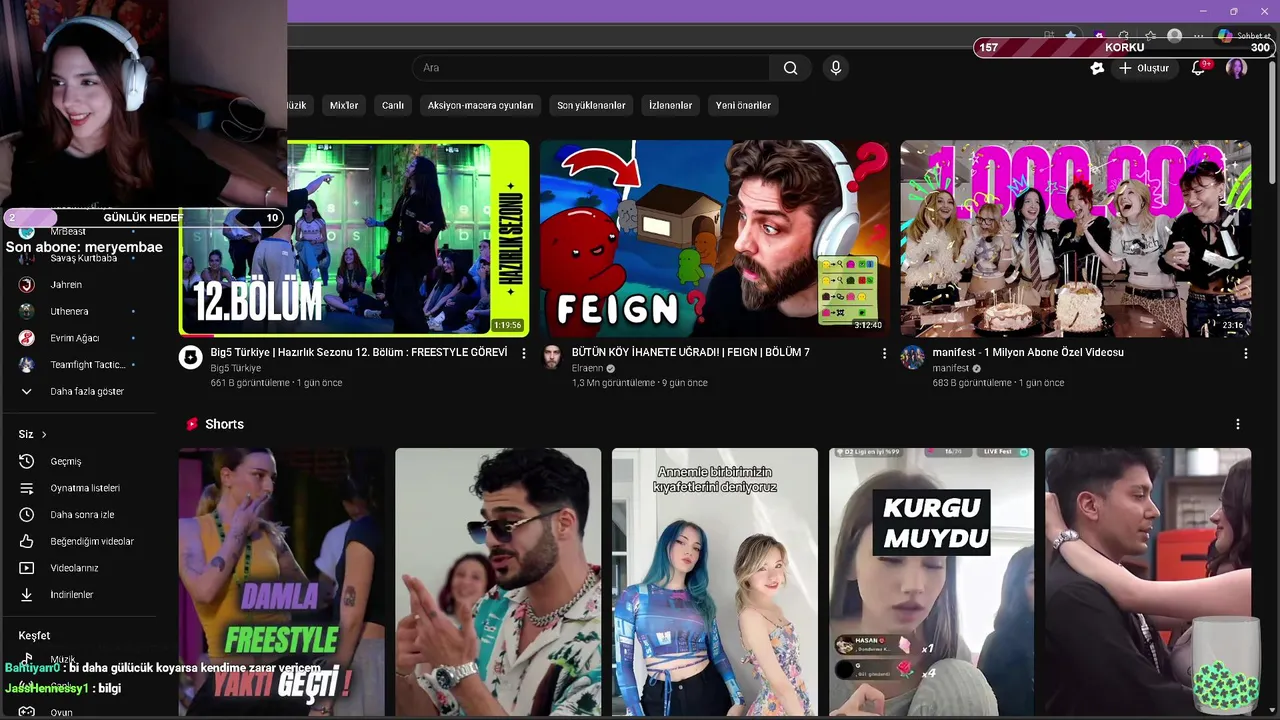
Task: Open the account avatar menu
Action: coord(1237,68)
